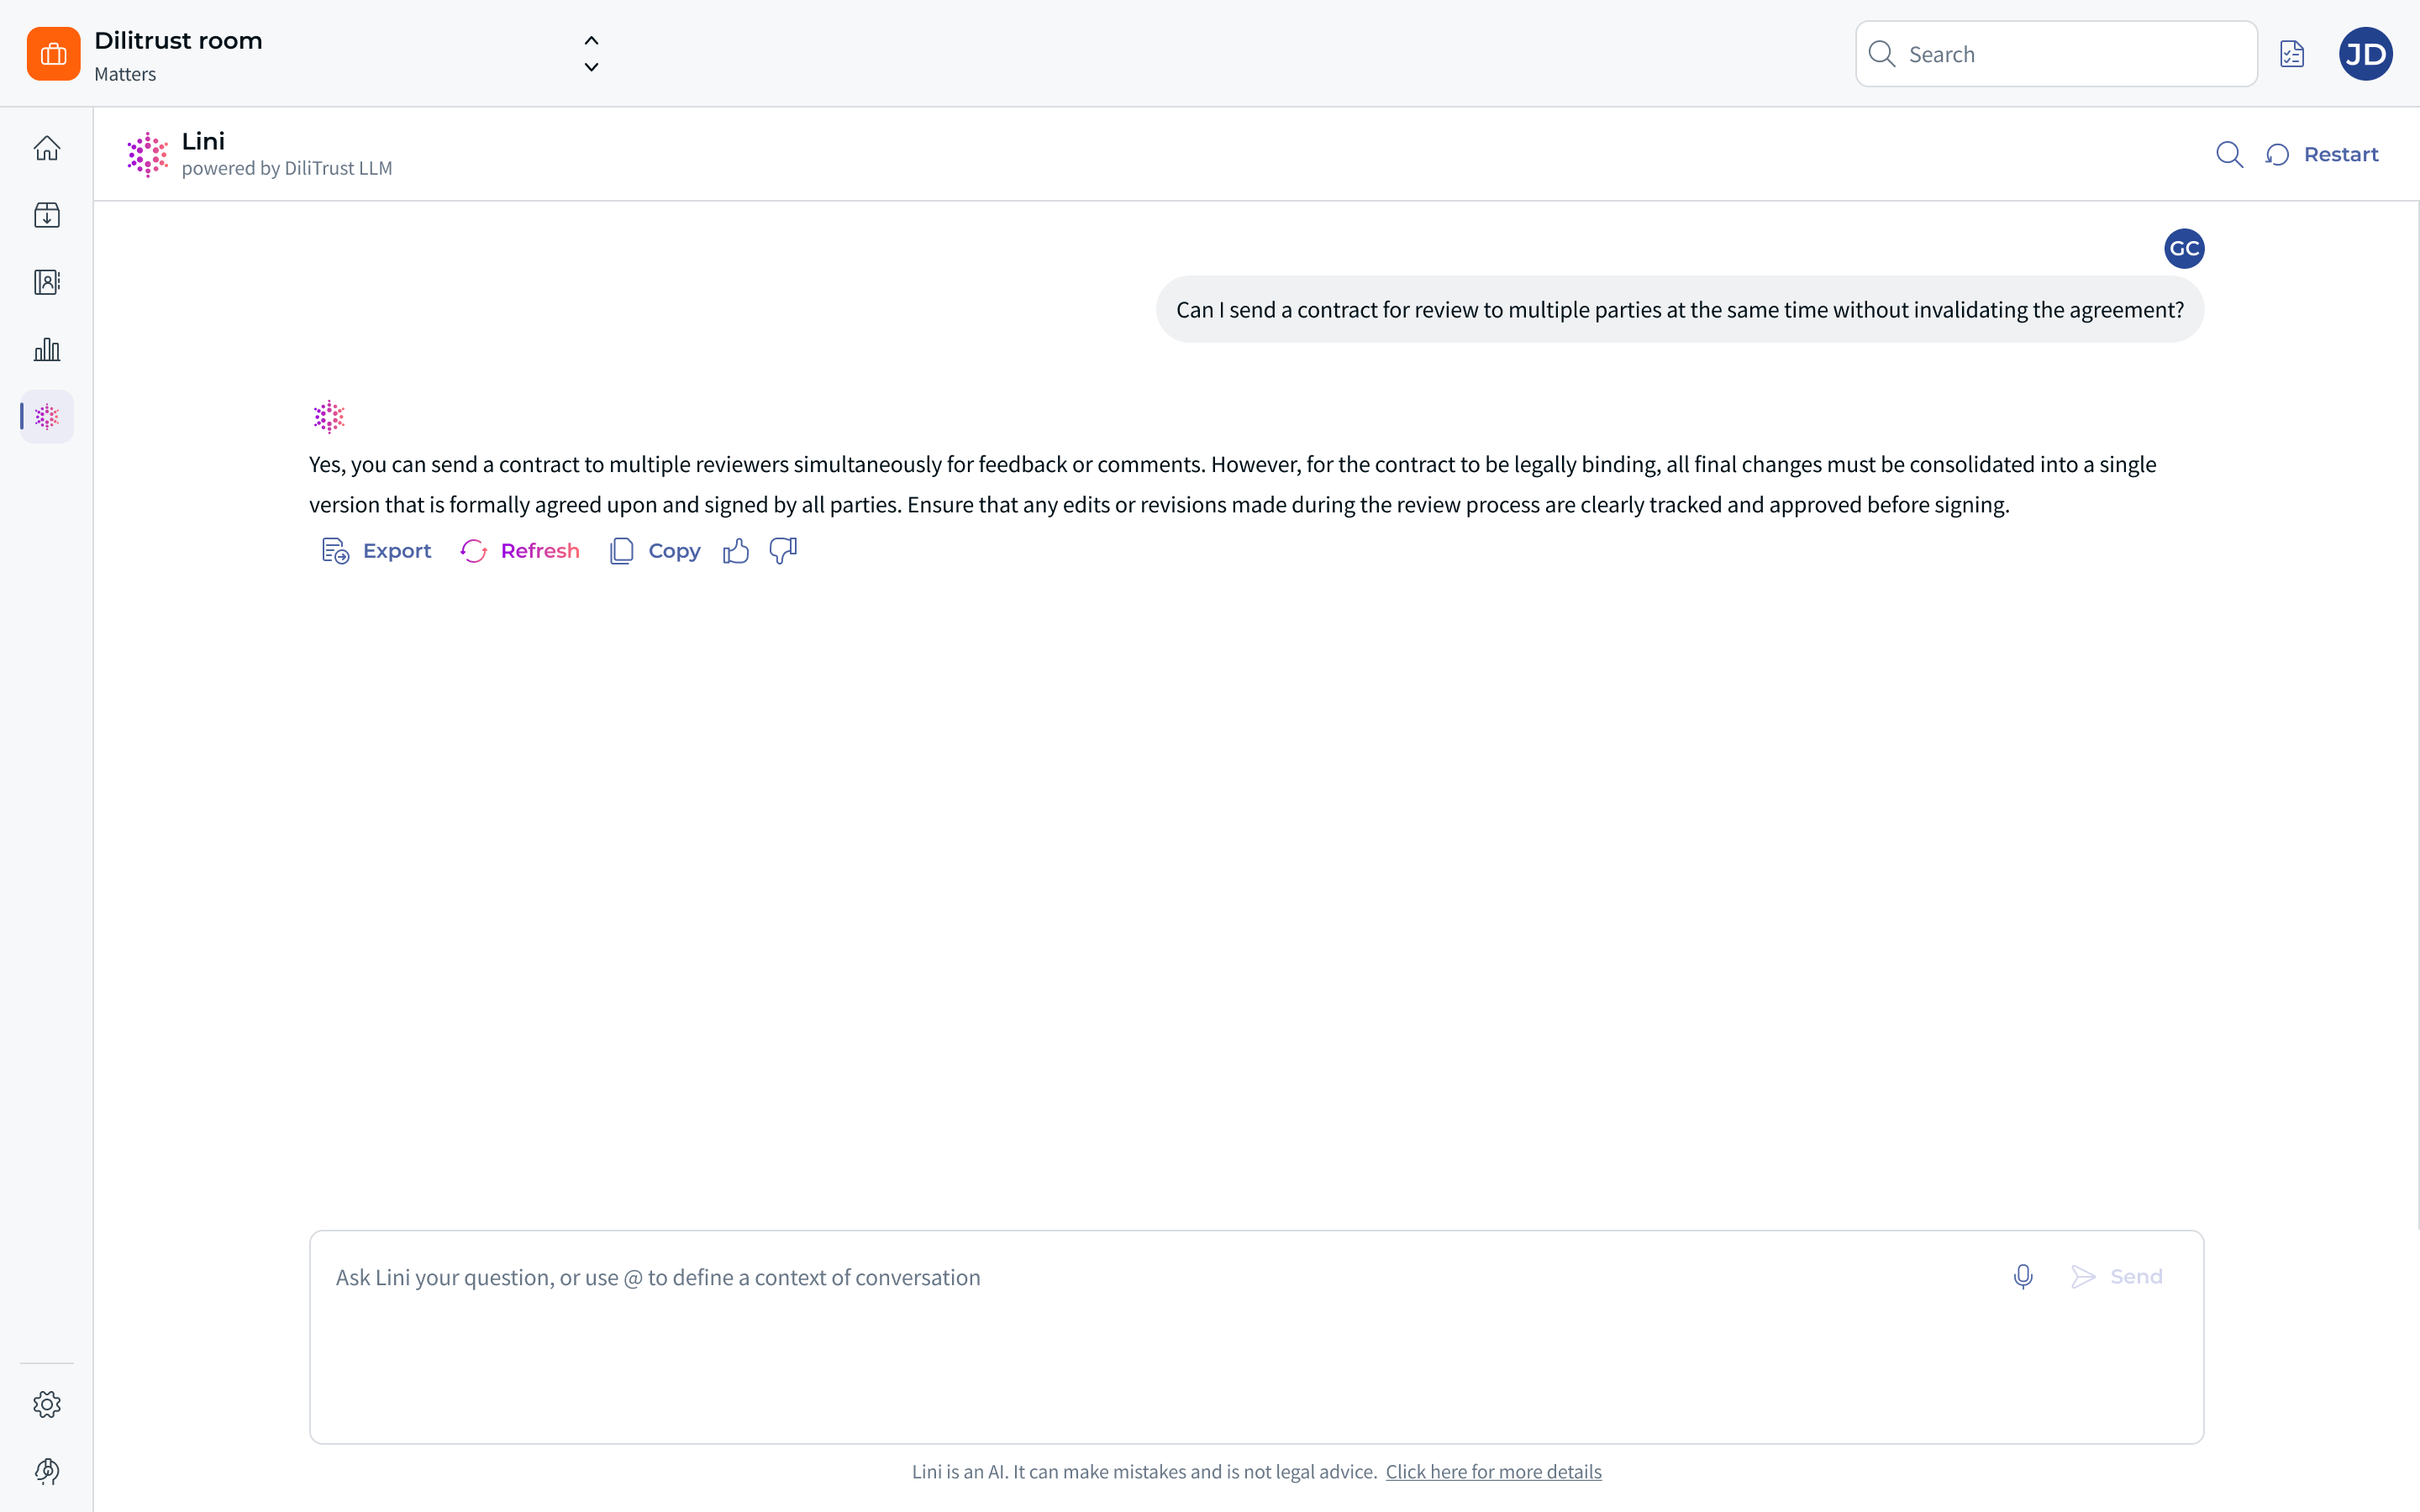
Task: Open 'Click here for more details' link
Action: [1493, 1471]
